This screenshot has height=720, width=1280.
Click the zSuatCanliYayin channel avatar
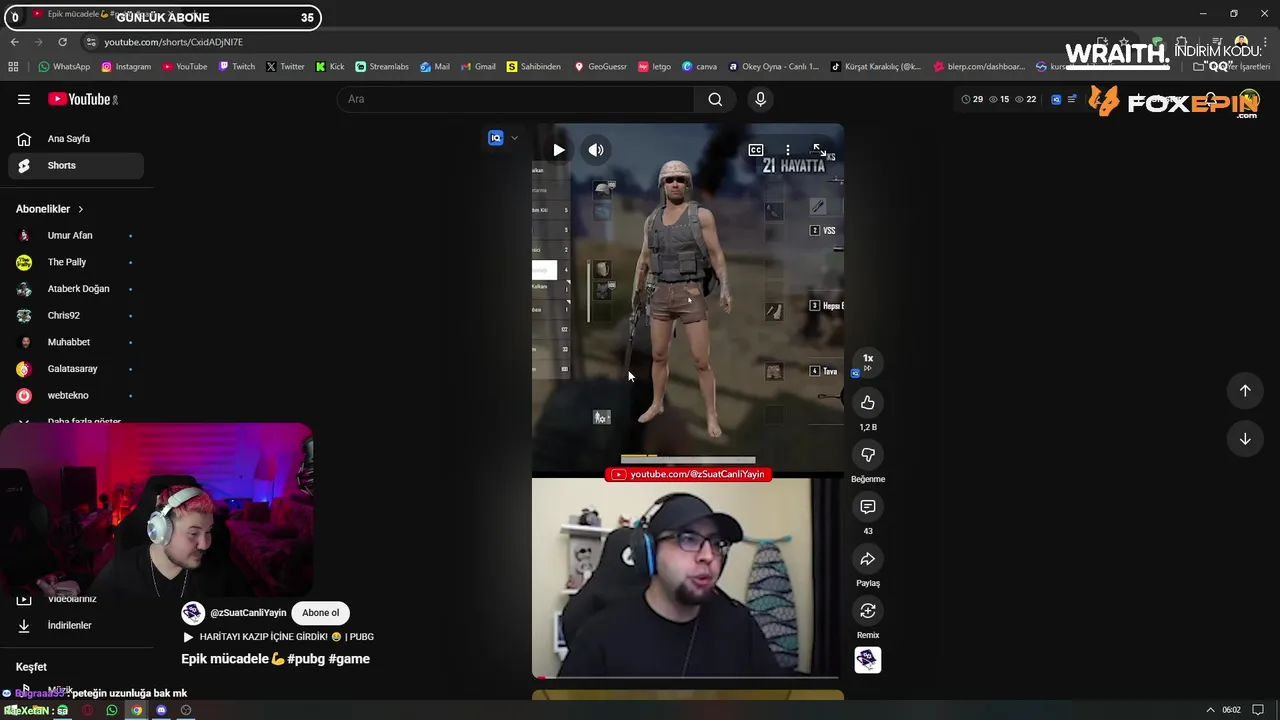[193, 613]
